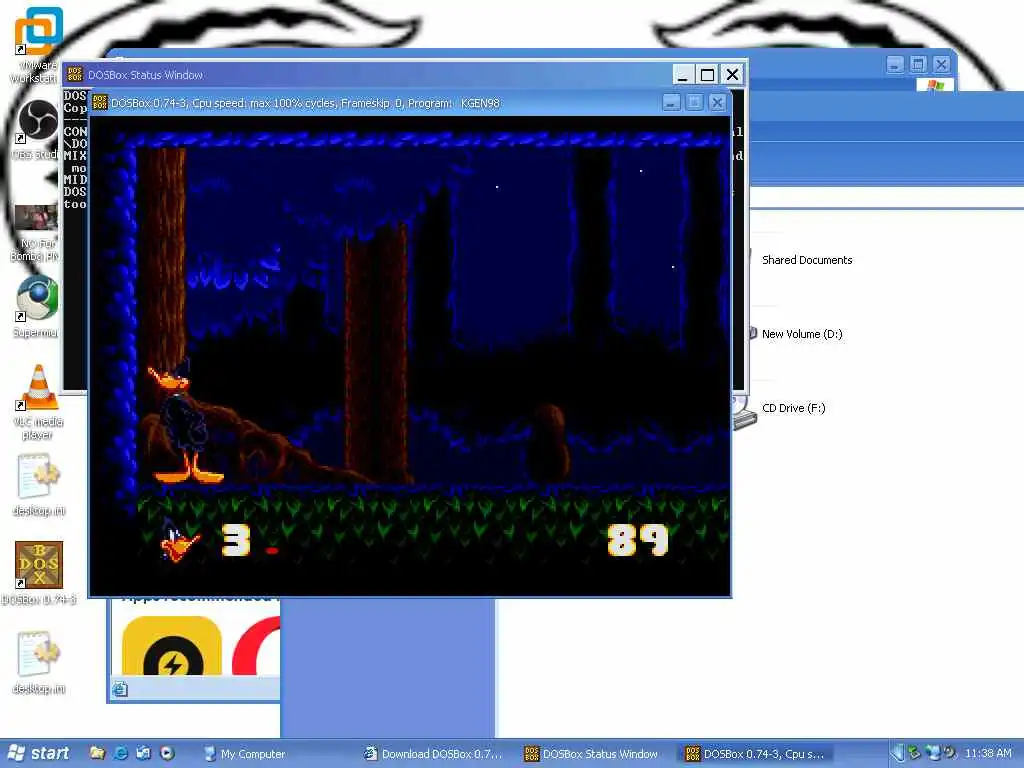This screenshot has height=768, width=1024.
Task: Click the Show Desktop Quick Launch icon
Action: [144, 754]
